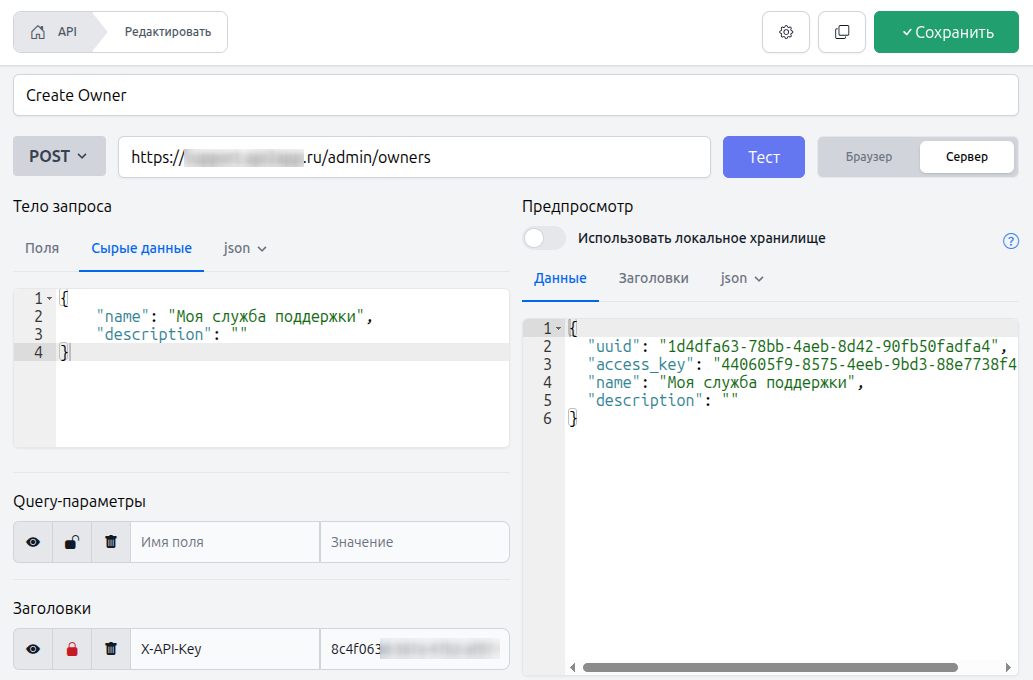Click the preview scrollbar right arrow

tap(1008, 667)
